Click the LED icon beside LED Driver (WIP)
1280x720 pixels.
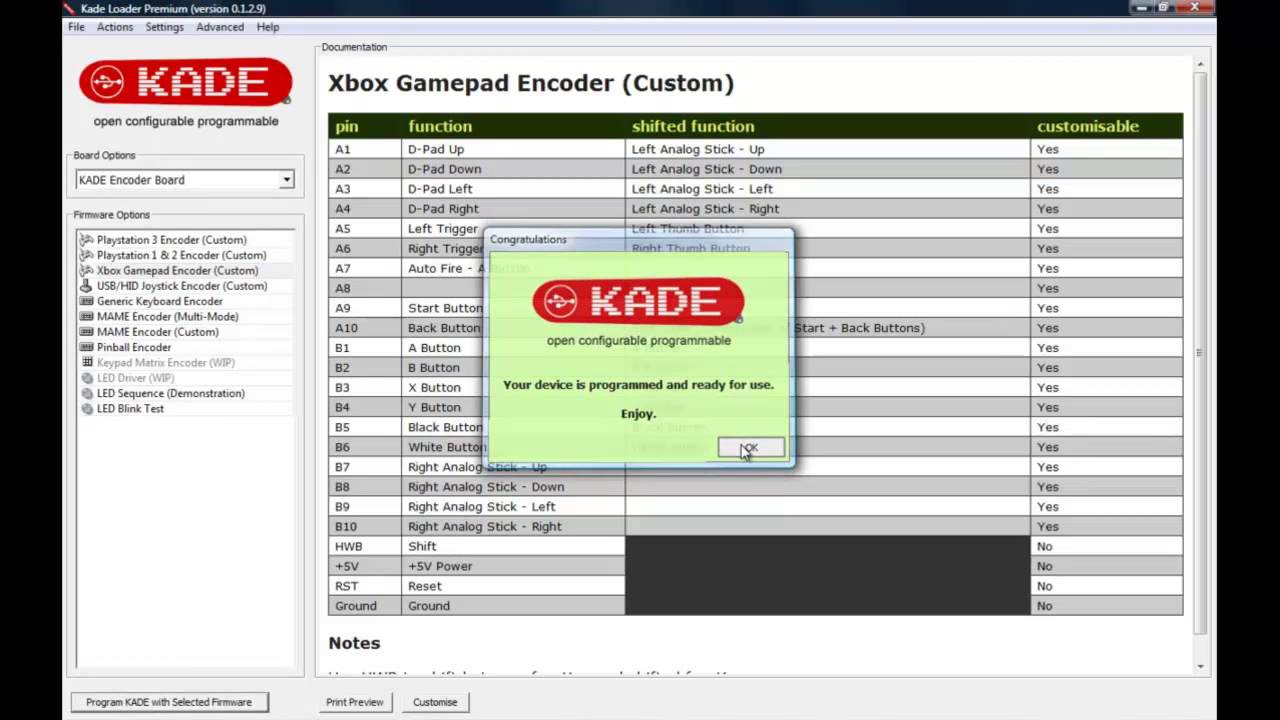point(87,378)
